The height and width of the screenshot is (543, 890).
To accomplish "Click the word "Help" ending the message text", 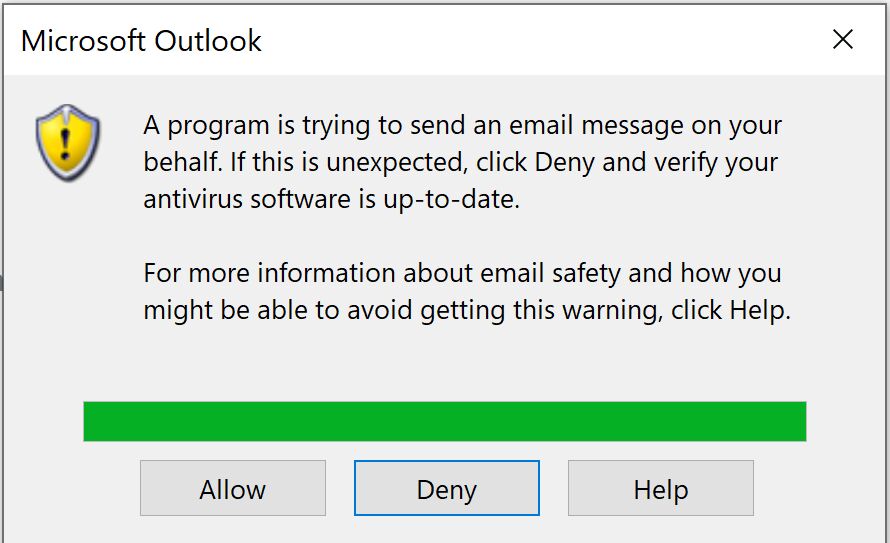I will click(760, 310).
